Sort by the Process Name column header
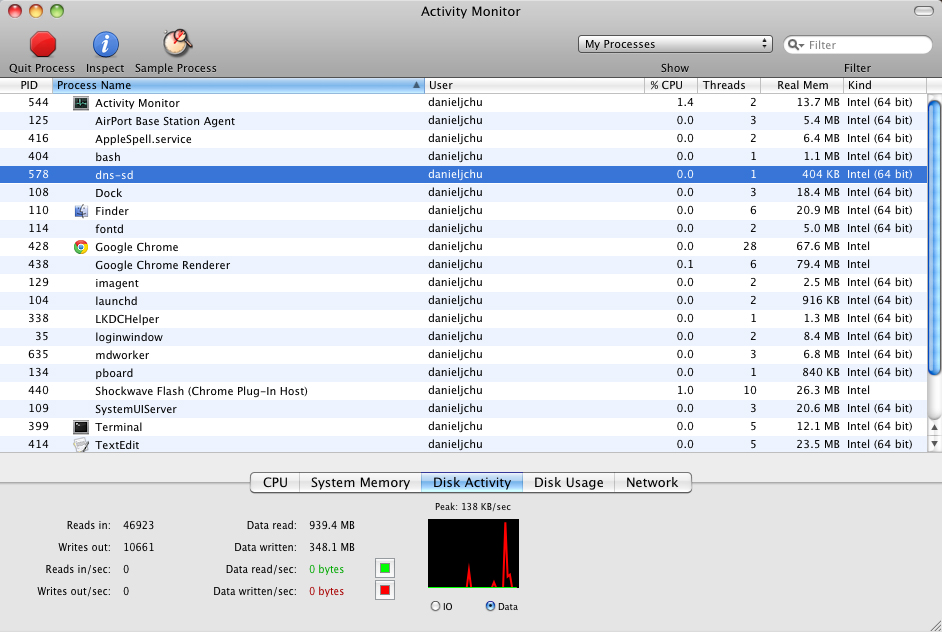Screen dimensions: 942x632 [238, 85]
